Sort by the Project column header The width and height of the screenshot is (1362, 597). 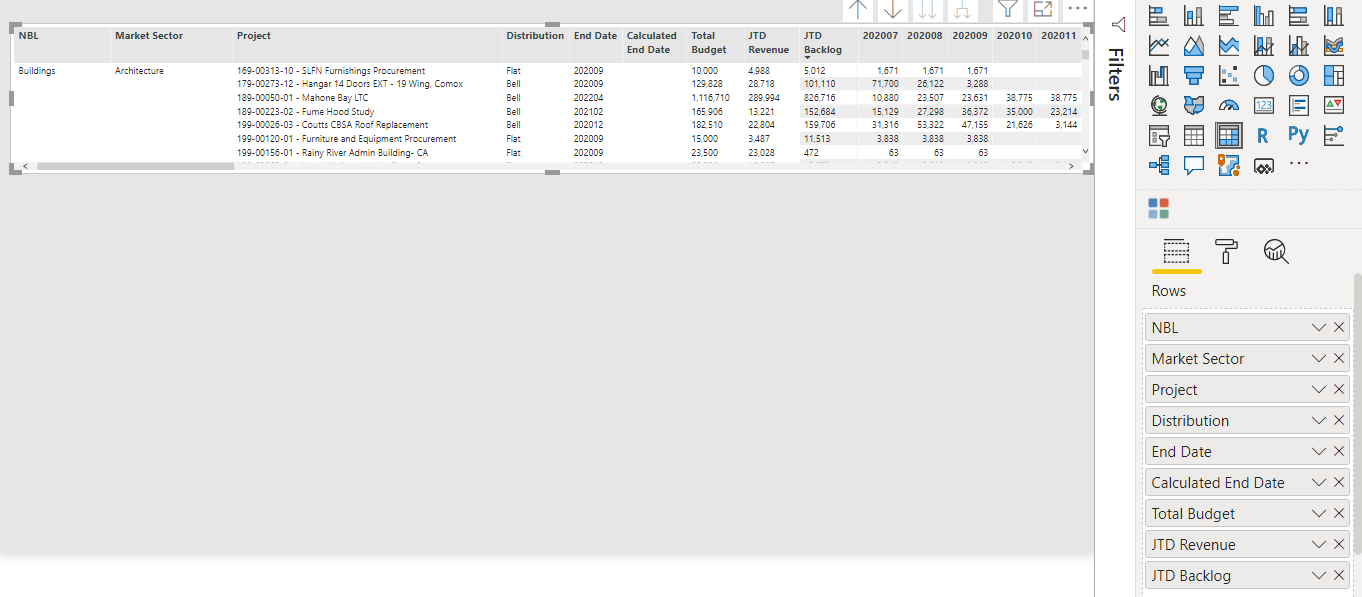pos(254,36)
